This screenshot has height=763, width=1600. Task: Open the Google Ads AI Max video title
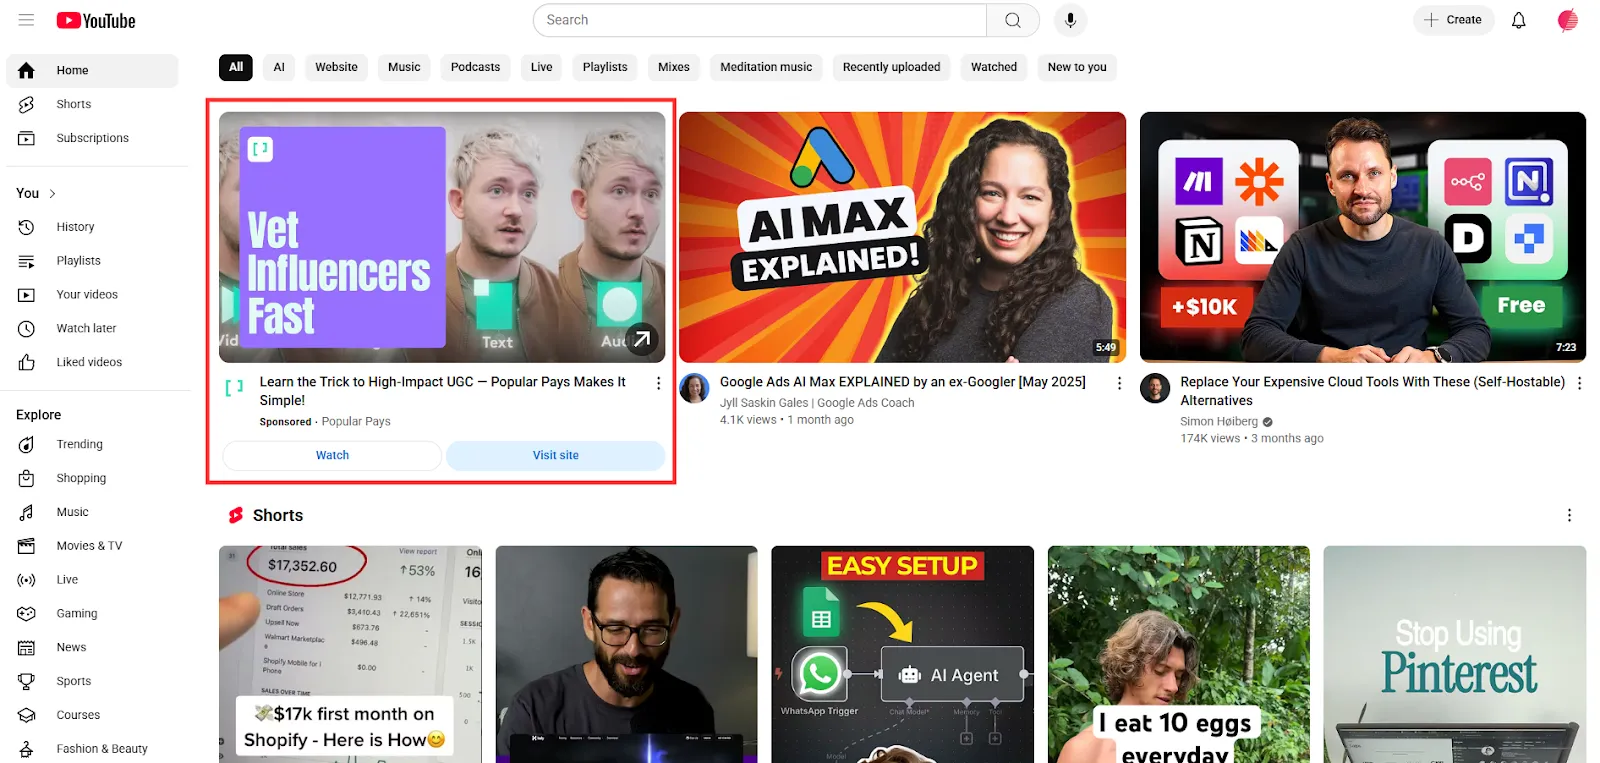pos(903,382)
